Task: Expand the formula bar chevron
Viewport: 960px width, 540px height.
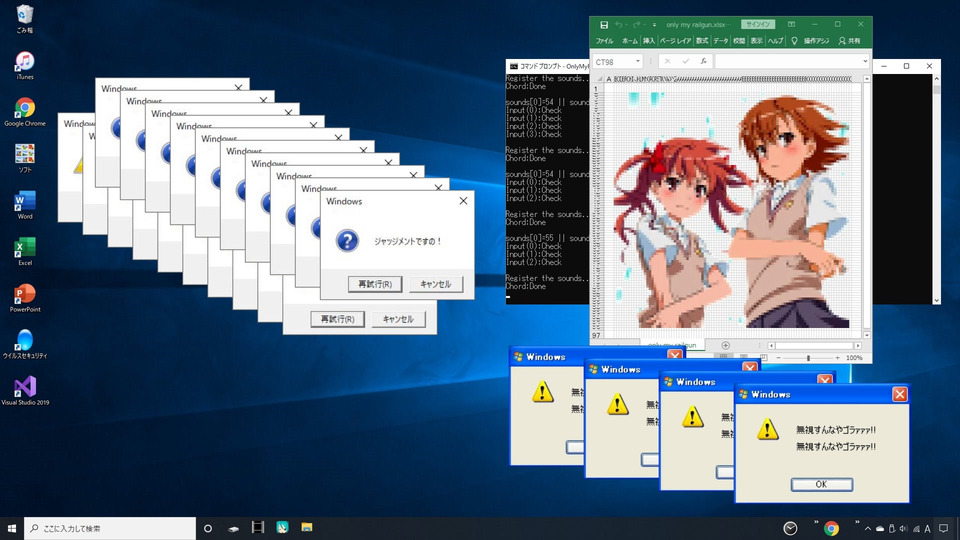Action: (864, 61)
